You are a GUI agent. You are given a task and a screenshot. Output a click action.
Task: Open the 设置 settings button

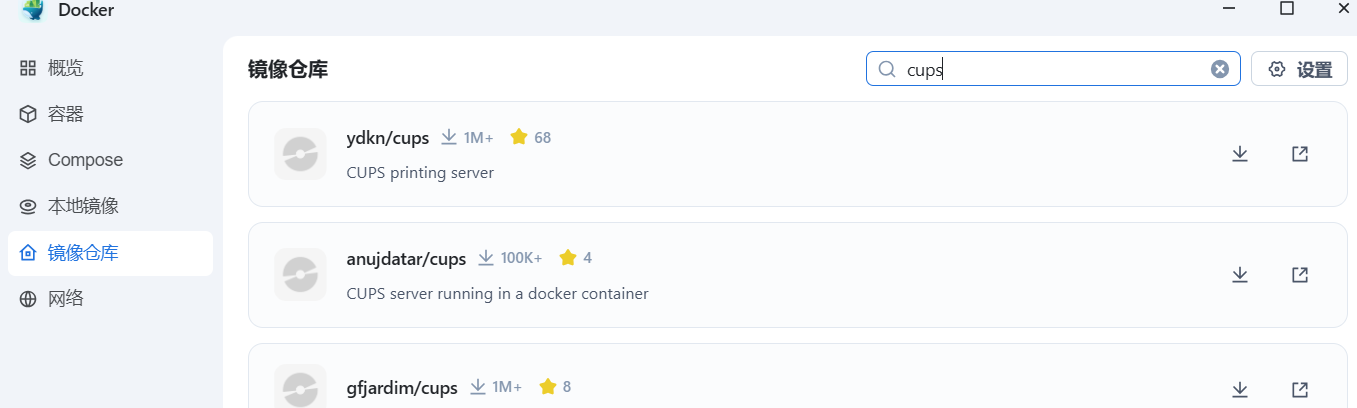[1299, 69]
